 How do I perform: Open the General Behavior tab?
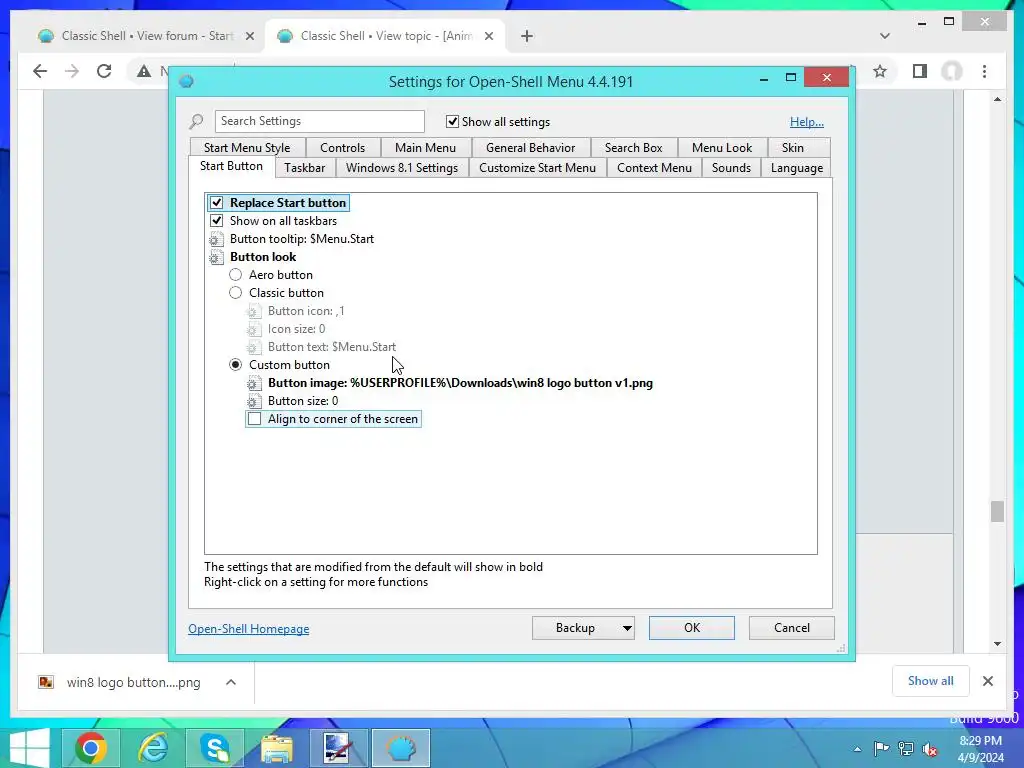coord(530,148)
